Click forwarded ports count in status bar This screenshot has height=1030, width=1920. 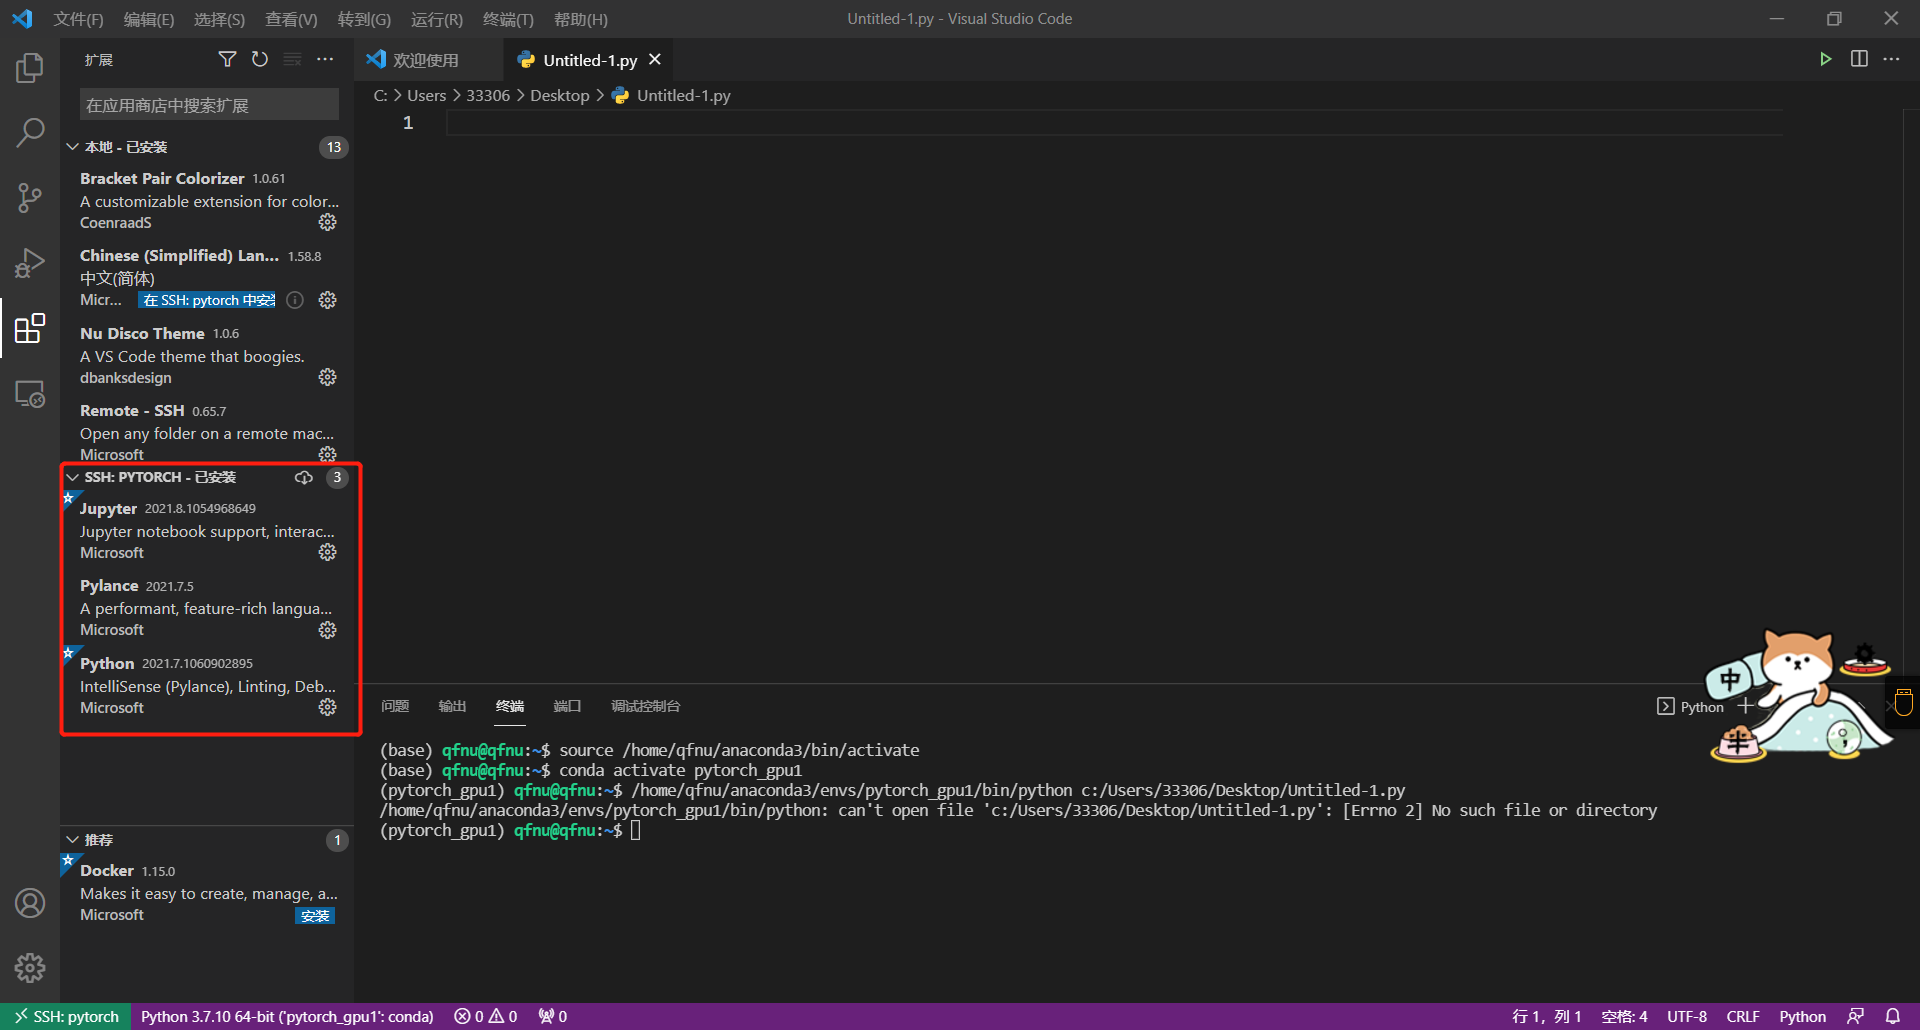click(x=553, y=1016)
